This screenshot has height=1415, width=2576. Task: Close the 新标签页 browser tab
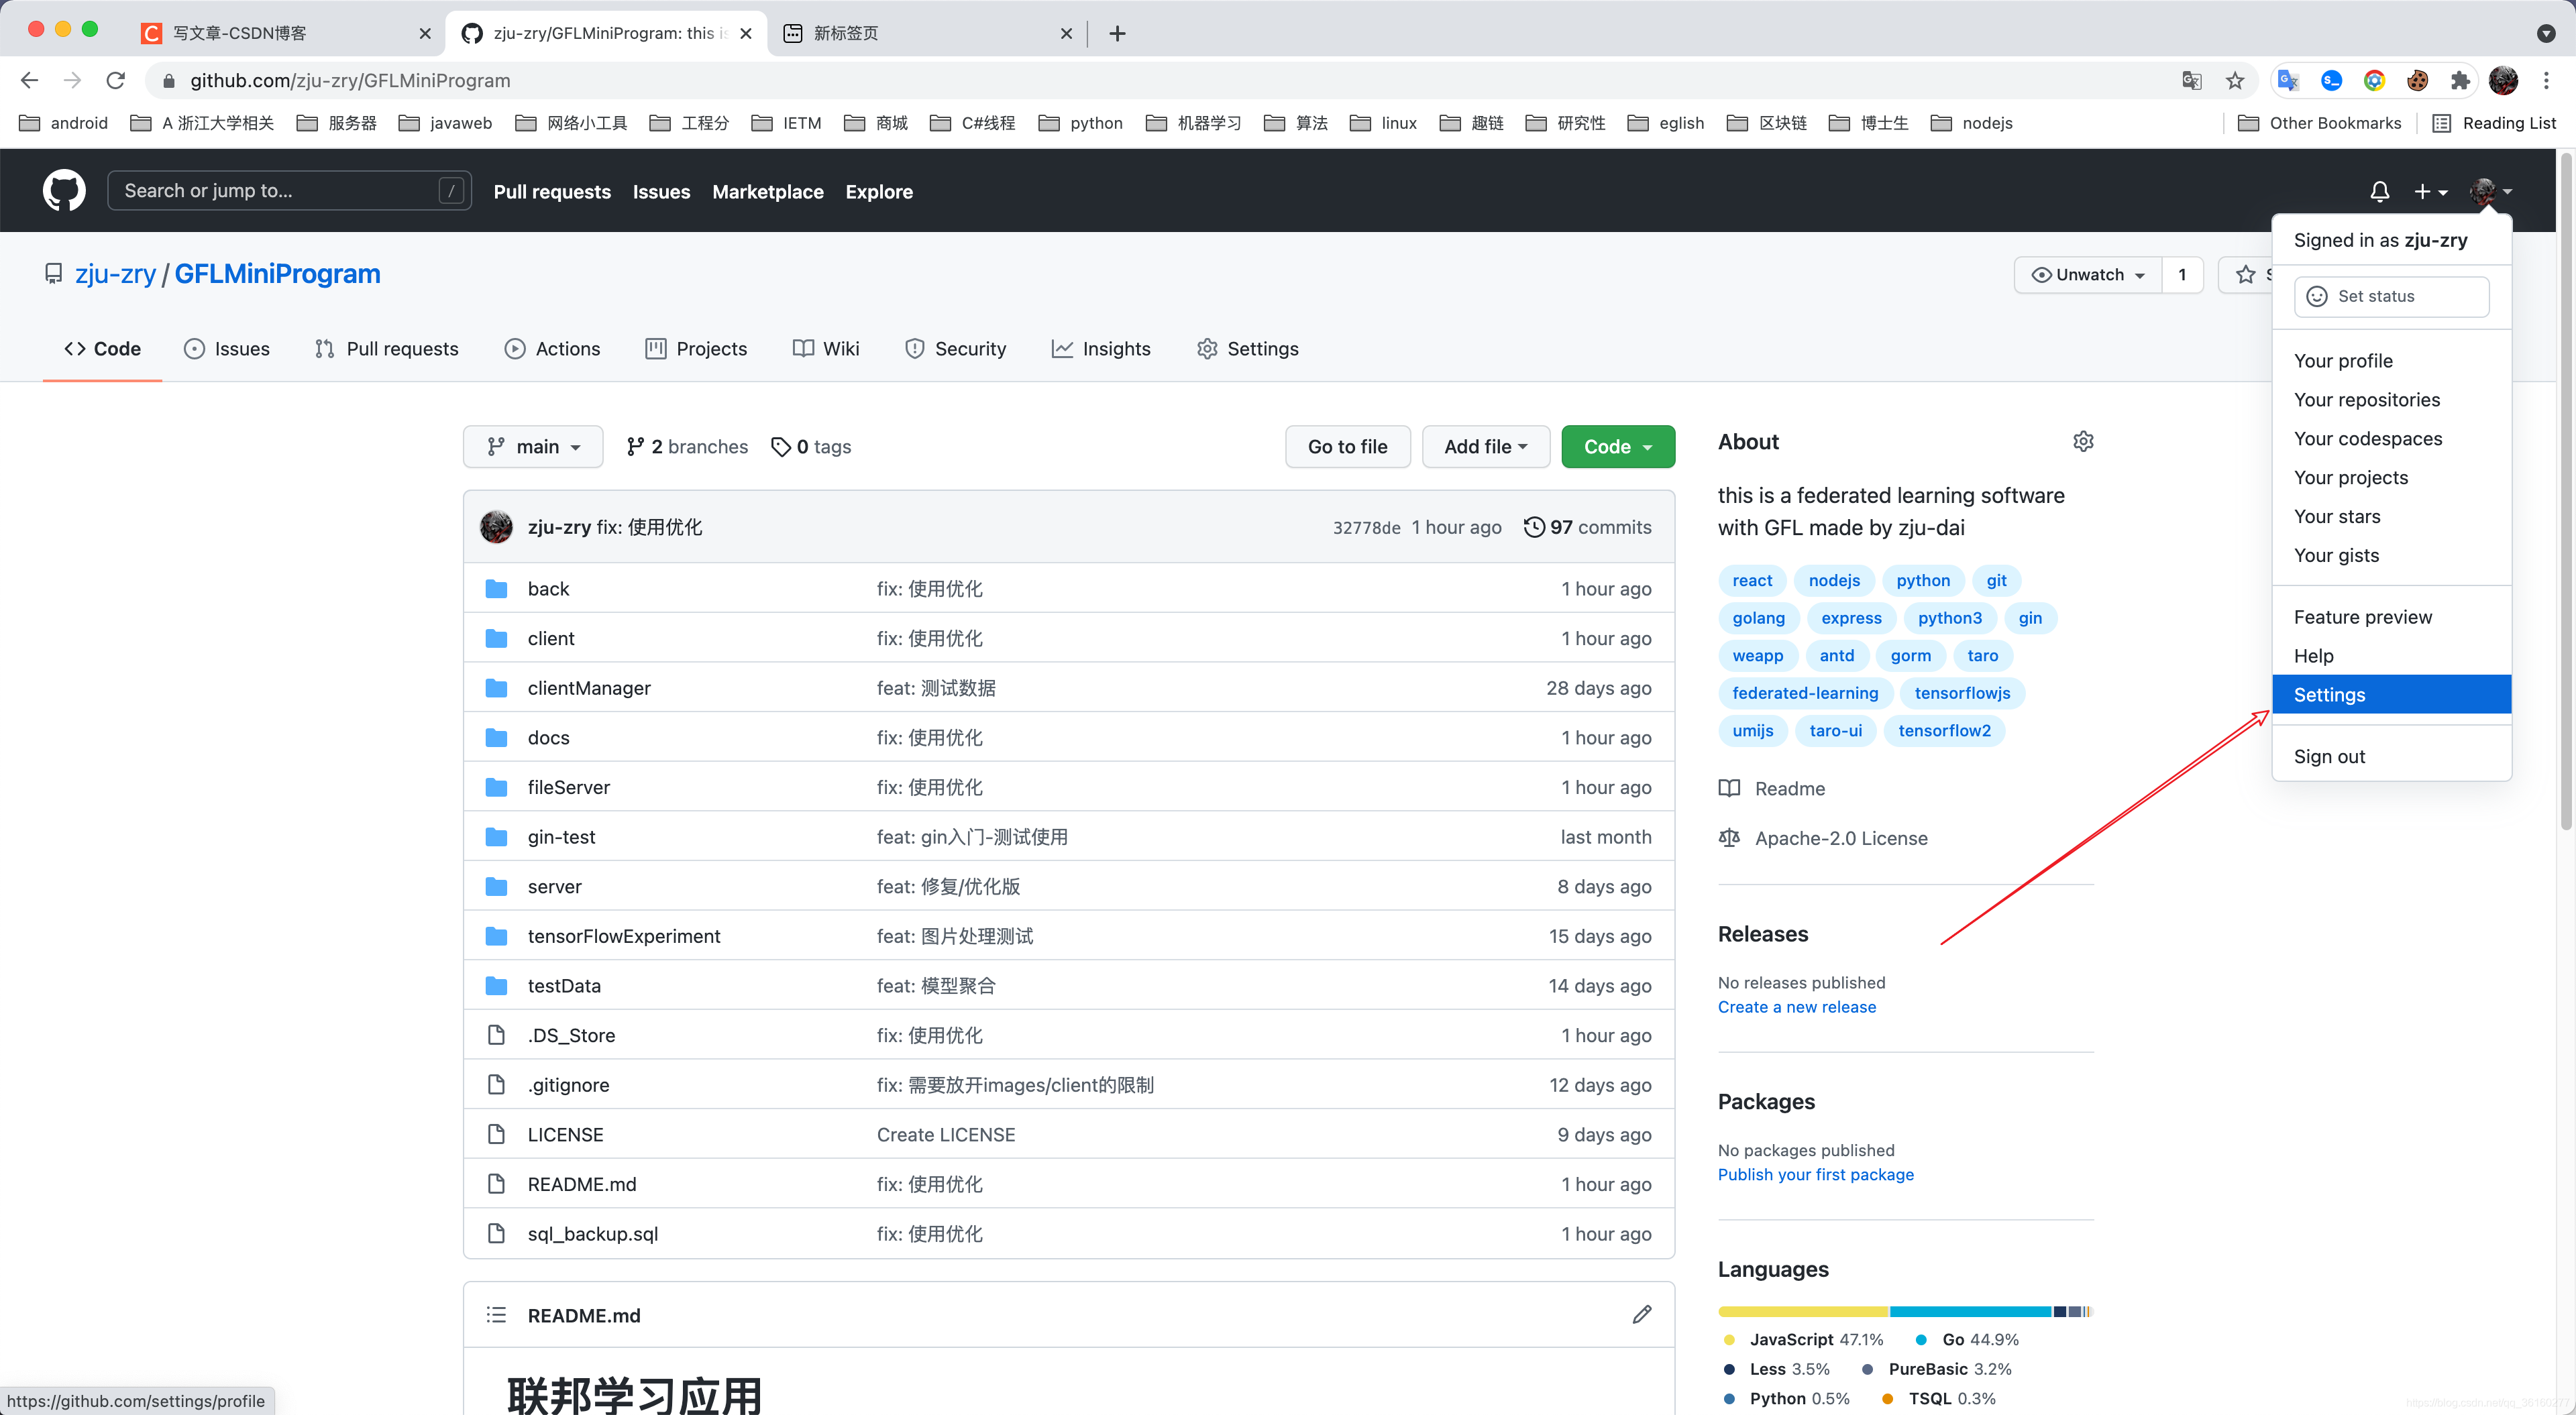pos(1066,33)
